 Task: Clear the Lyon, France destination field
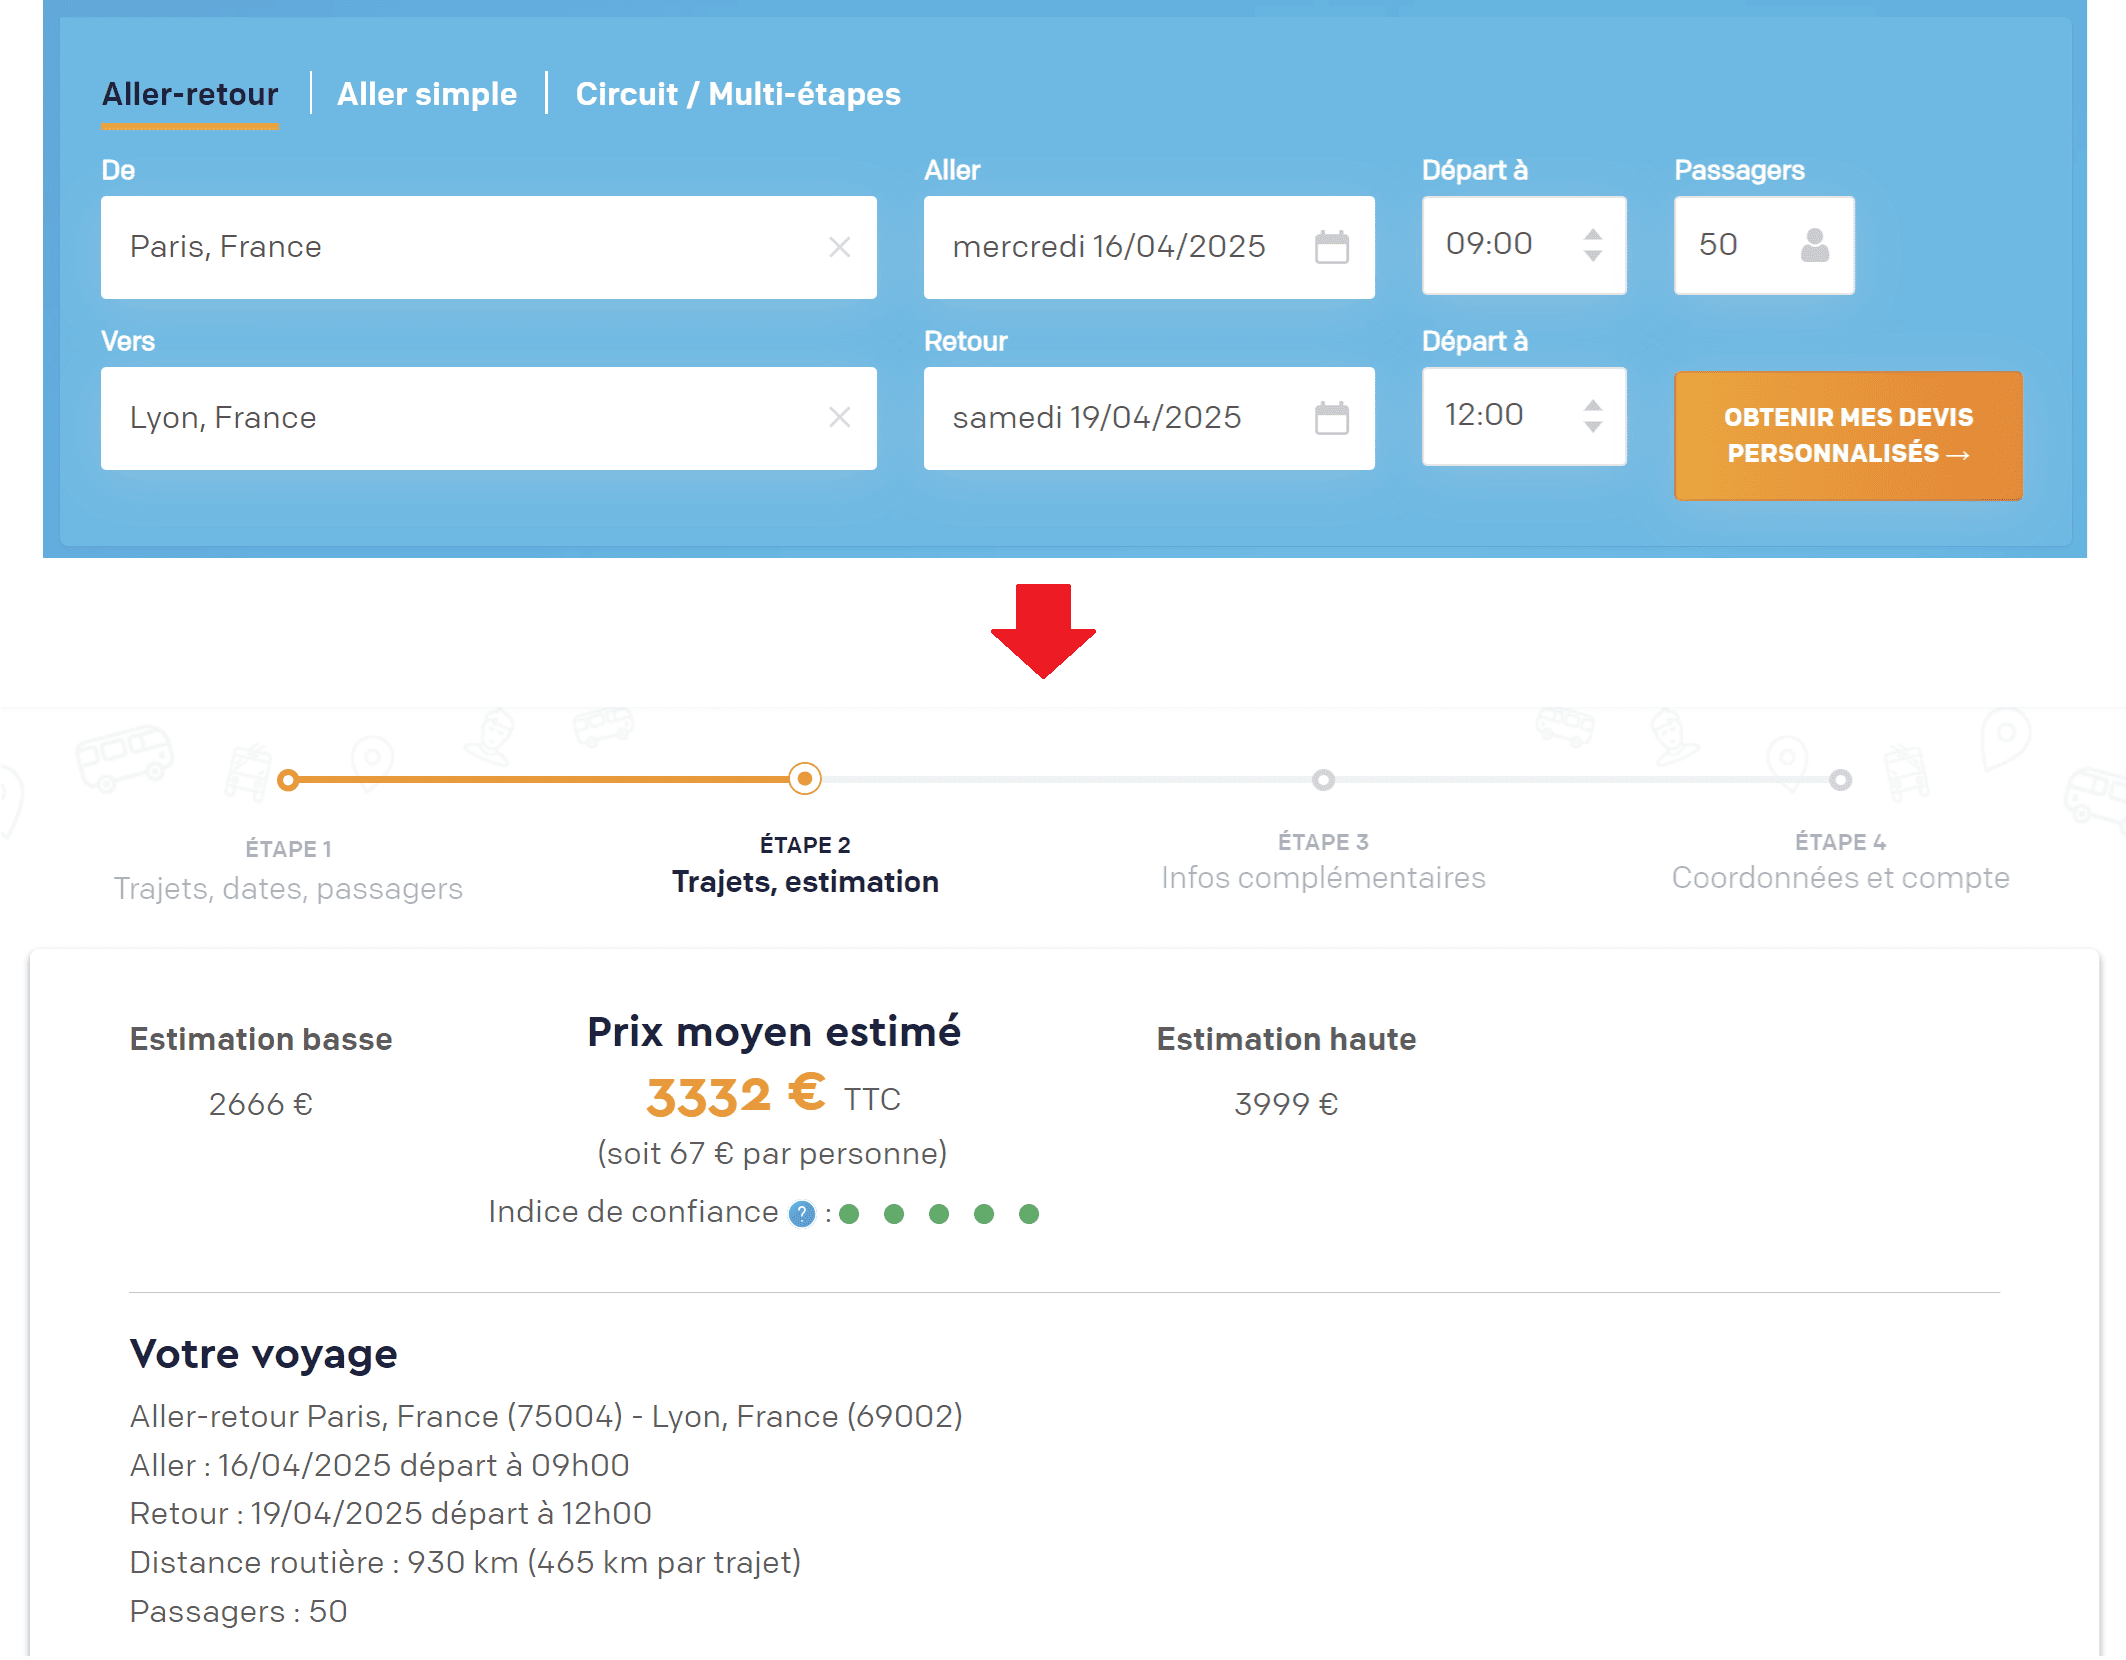tap(839, 417)
